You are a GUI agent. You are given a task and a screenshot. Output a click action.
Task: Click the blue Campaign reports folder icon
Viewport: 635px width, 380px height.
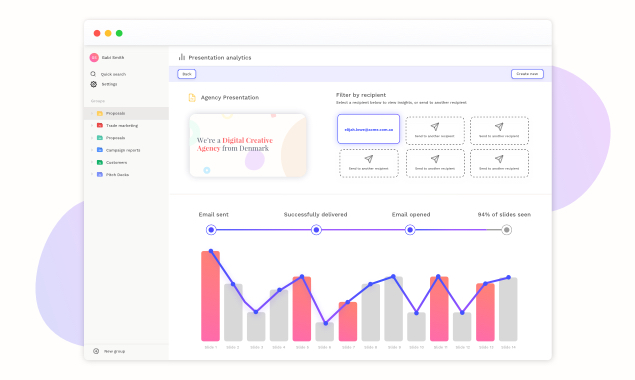tap(100, 150)
